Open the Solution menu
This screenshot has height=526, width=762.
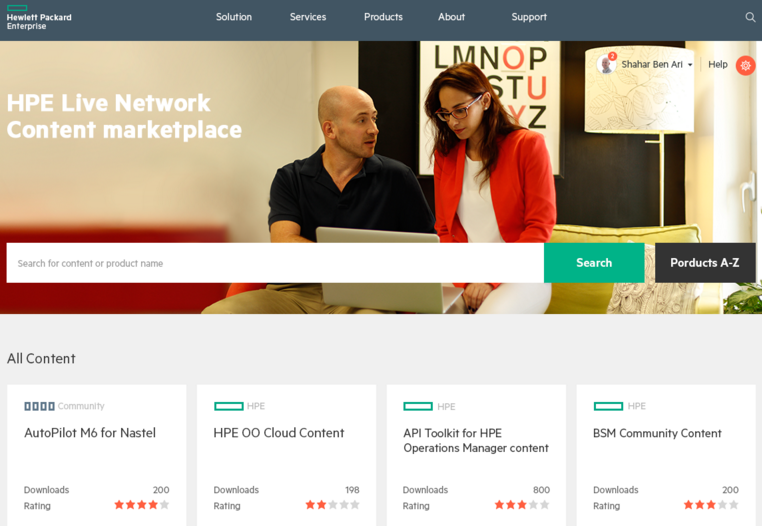coord(234,17)
